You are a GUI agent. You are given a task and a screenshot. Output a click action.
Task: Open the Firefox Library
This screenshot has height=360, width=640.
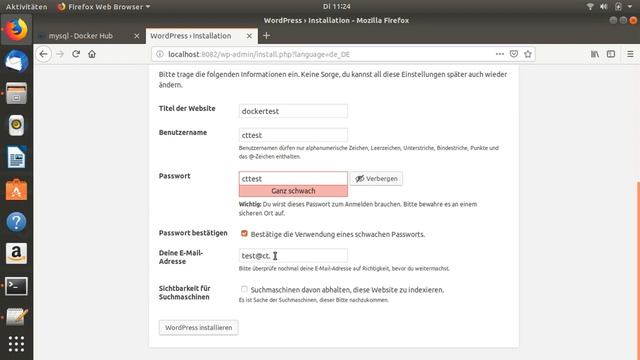point(595,54)
